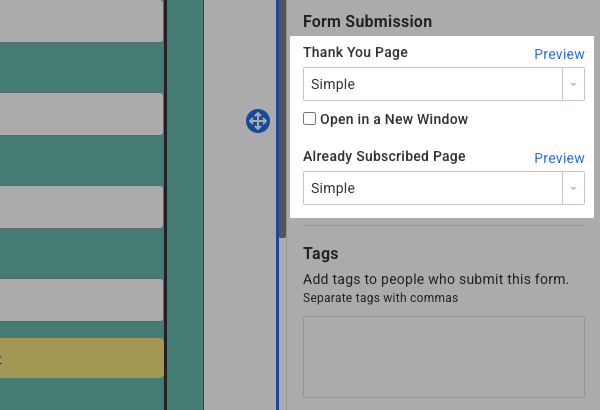600x410 pixels.
Task: Click inside the Tags text box
Action: tap(443, 357)
